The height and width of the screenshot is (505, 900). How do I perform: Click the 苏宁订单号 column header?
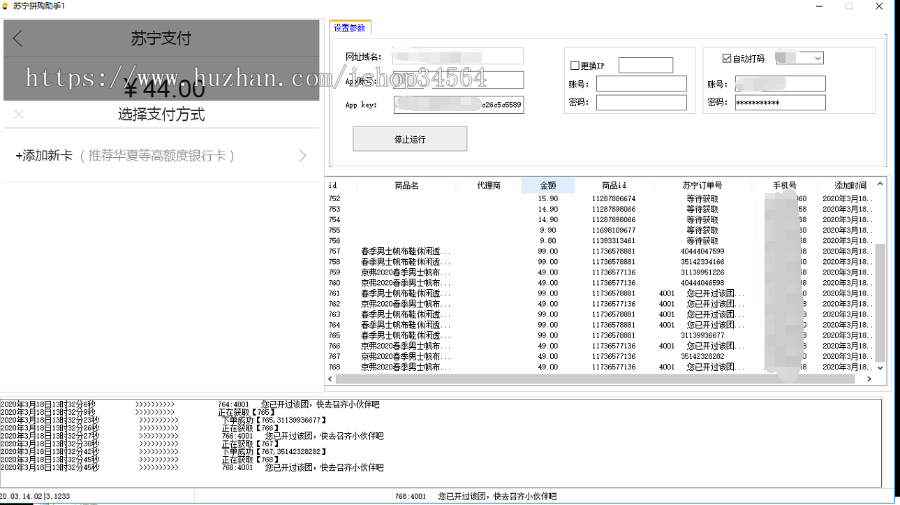tap(702, 185)
